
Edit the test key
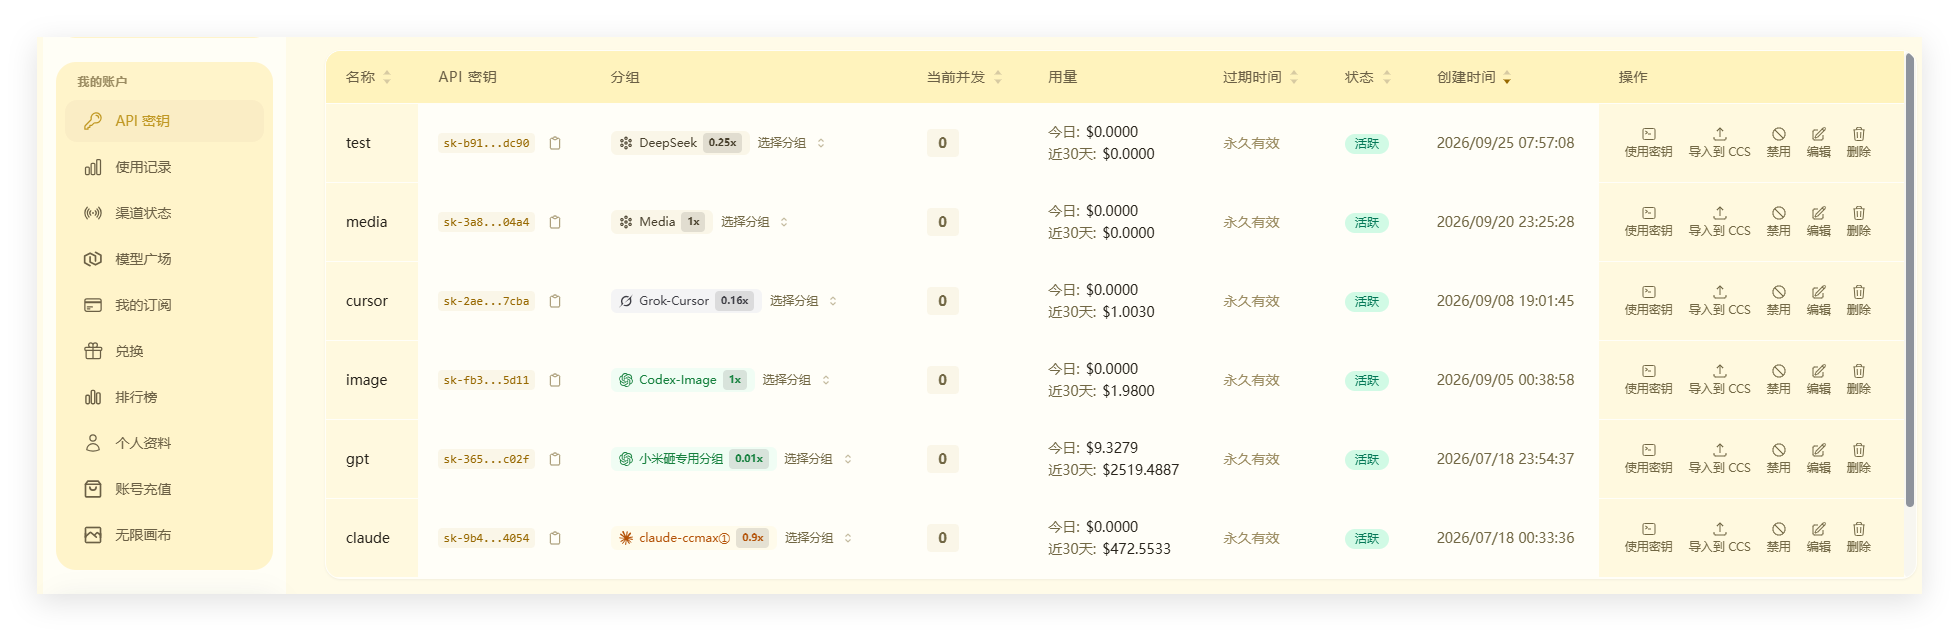1818,143
